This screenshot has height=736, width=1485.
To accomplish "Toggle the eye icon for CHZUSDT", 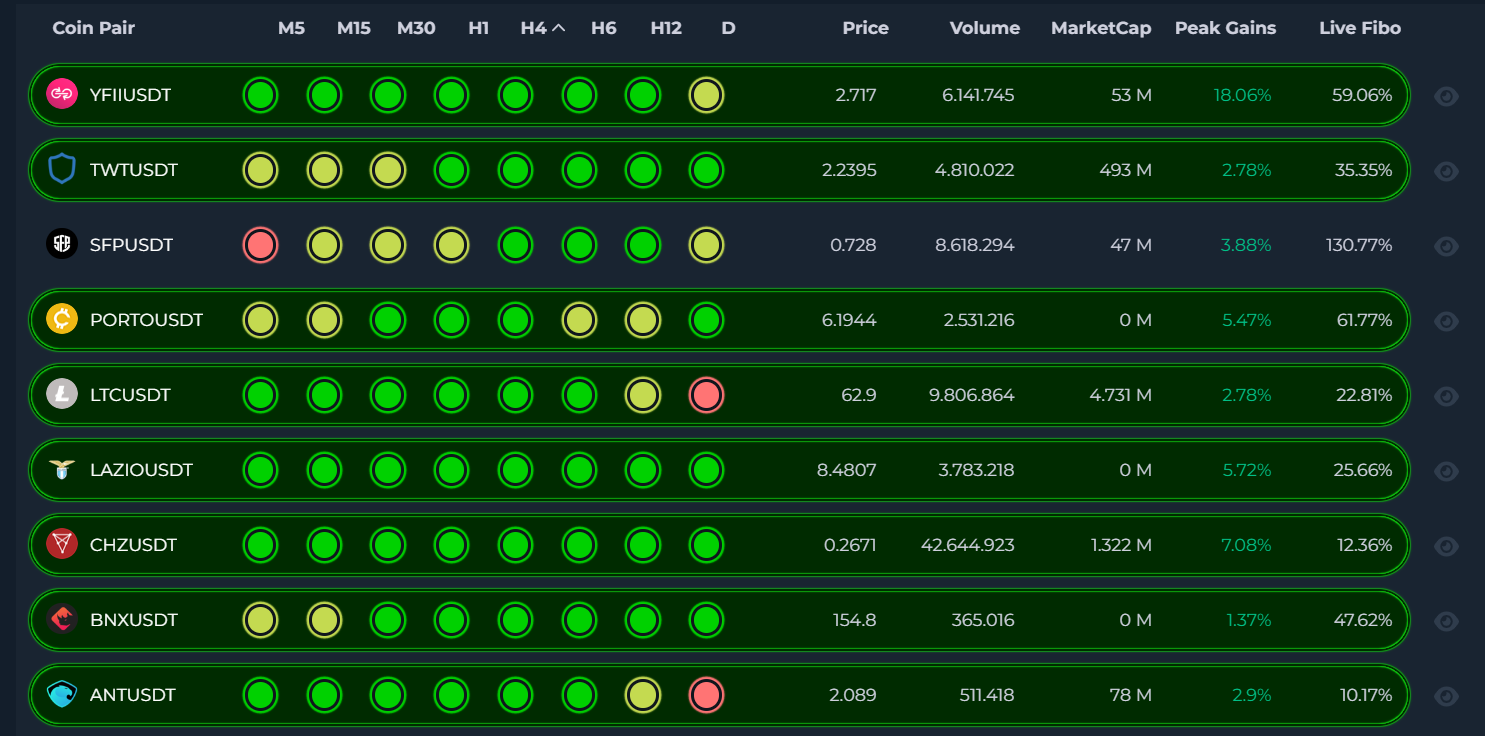I will (1446, 546).
